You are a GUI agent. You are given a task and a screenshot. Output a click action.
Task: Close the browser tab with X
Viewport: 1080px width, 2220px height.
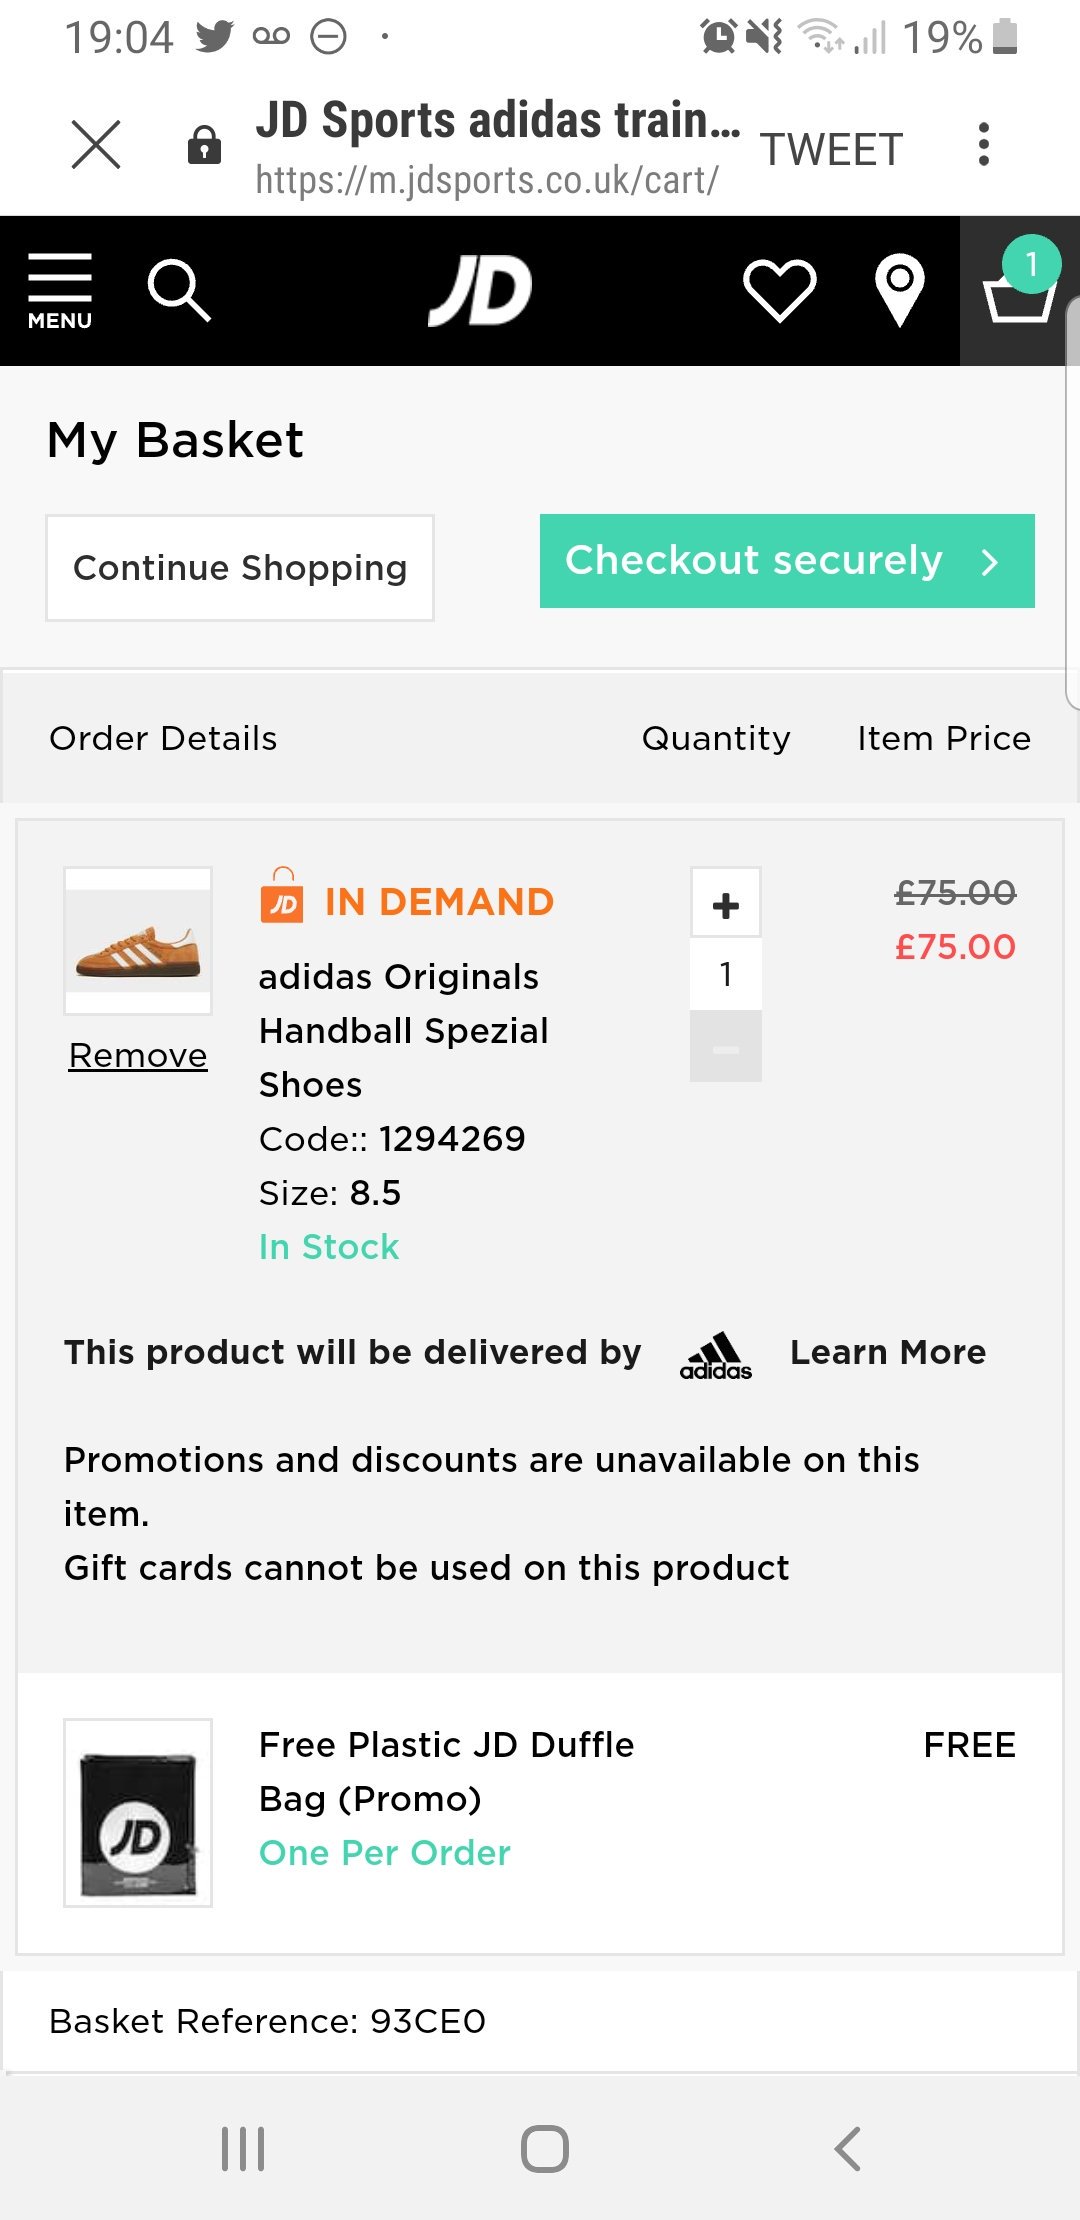click(x=96, y=145)
